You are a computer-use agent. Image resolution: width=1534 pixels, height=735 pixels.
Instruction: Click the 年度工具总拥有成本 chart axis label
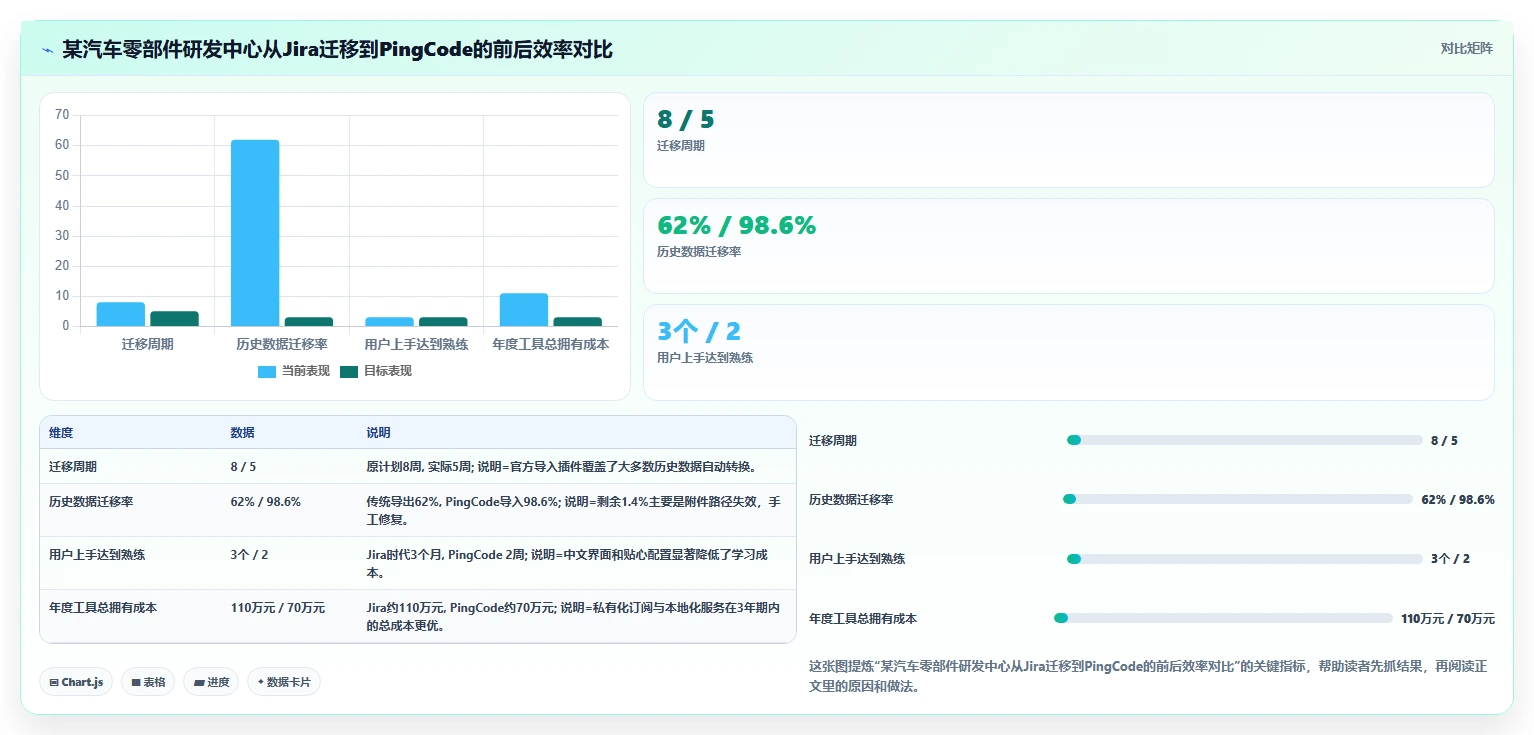click(x=551, y=344)
